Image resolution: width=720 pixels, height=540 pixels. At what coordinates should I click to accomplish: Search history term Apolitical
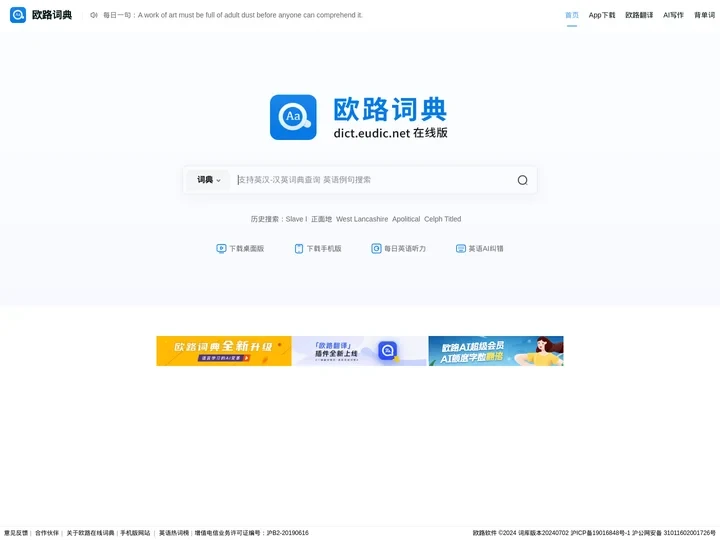tap(406, 219)
